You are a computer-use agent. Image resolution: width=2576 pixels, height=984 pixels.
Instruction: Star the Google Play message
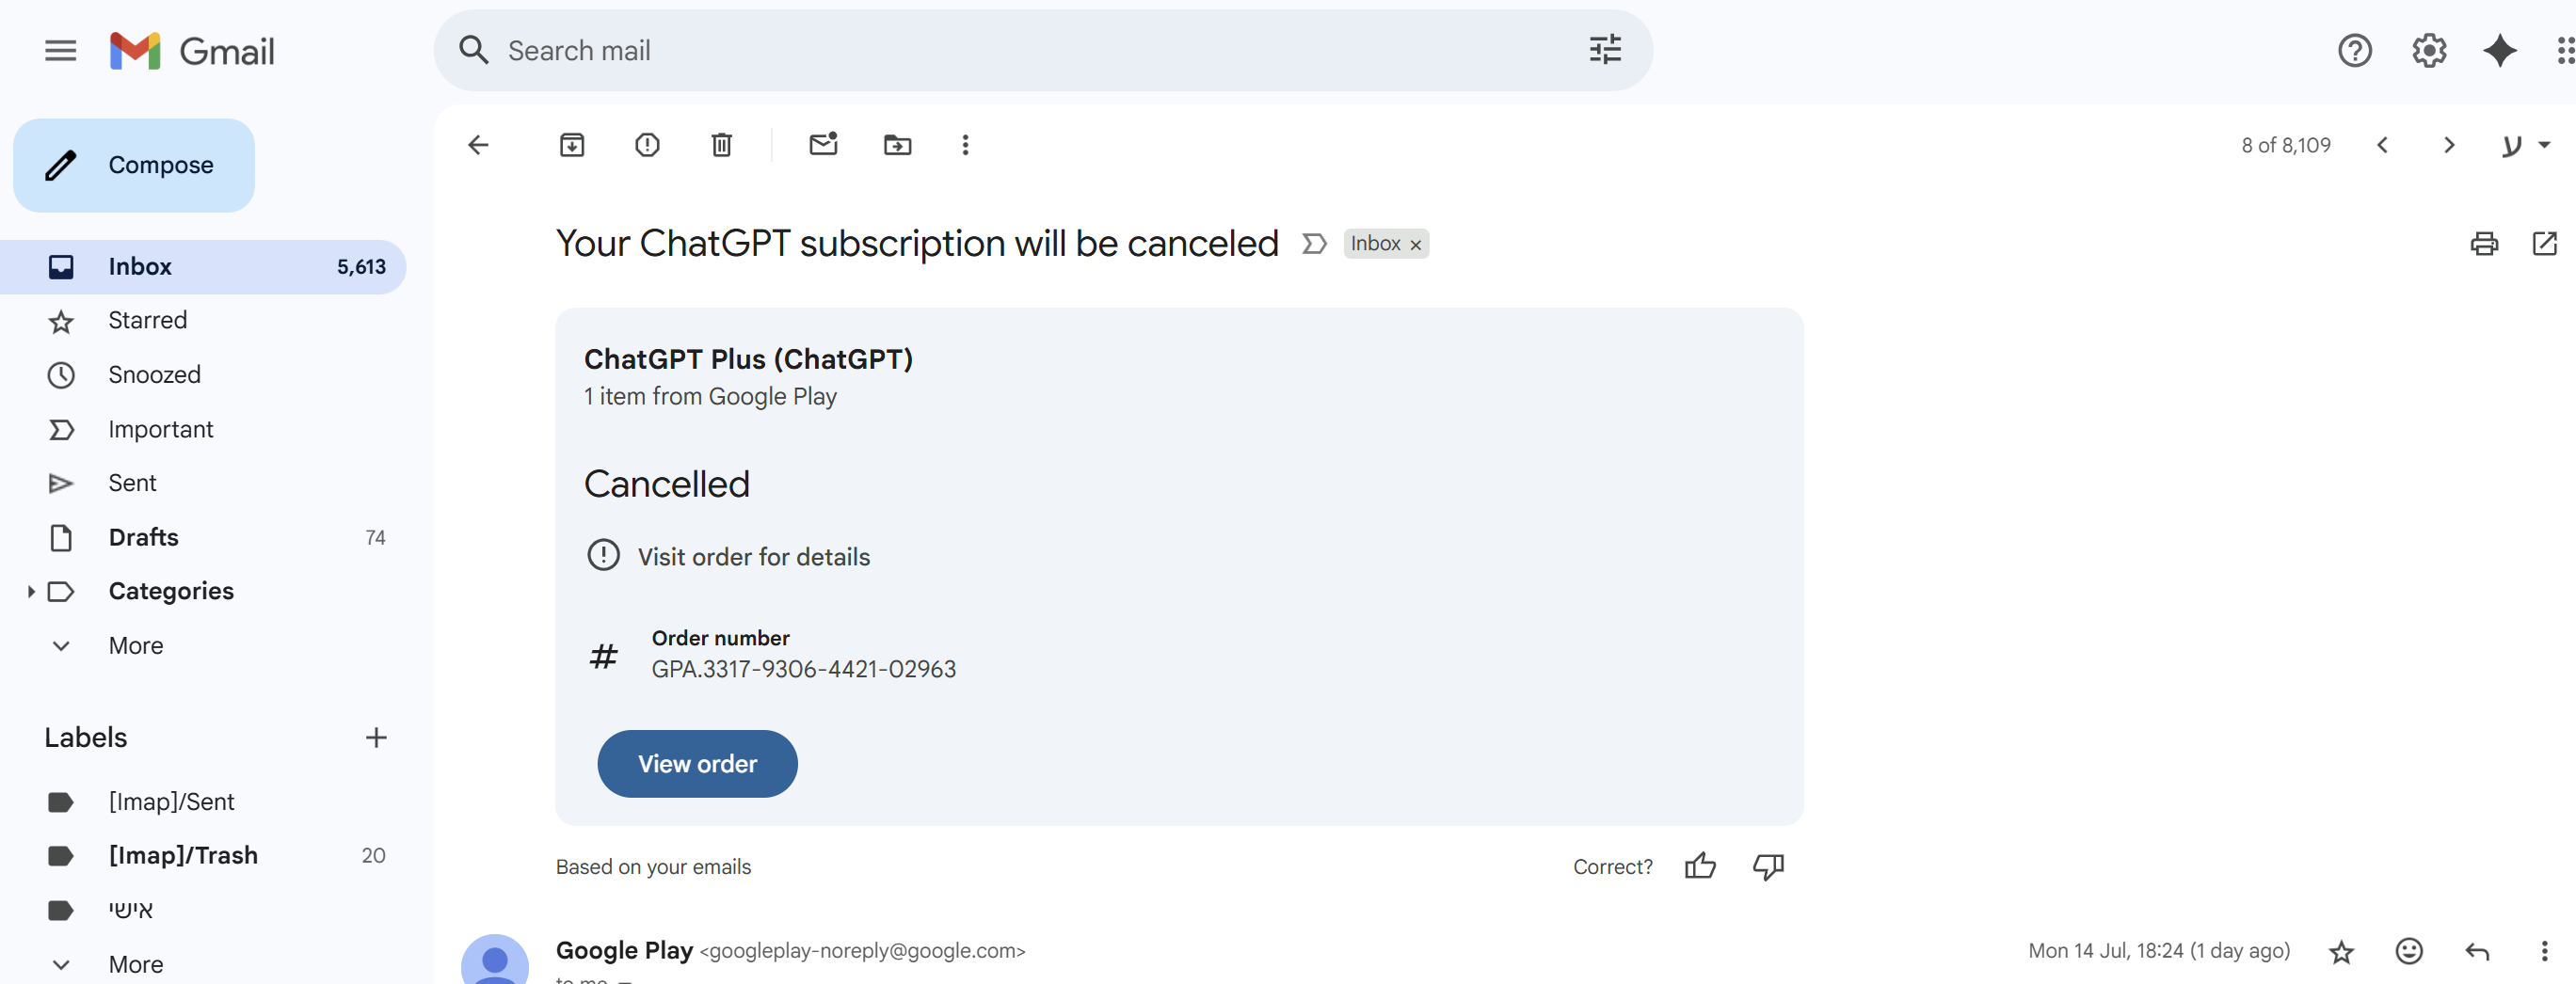pyautogui.click(x=2341, y=951)
